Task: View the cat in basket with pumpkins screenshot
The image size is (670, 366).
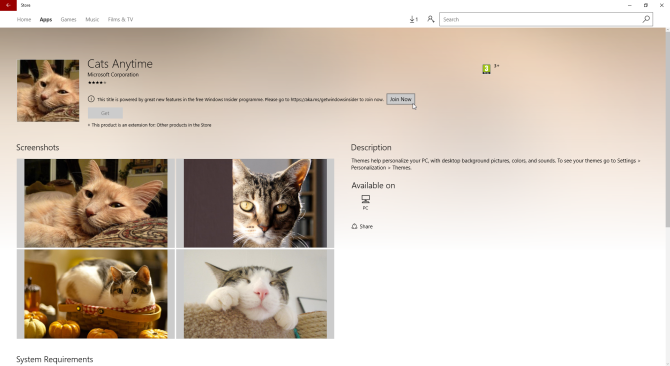Action: 96,294
